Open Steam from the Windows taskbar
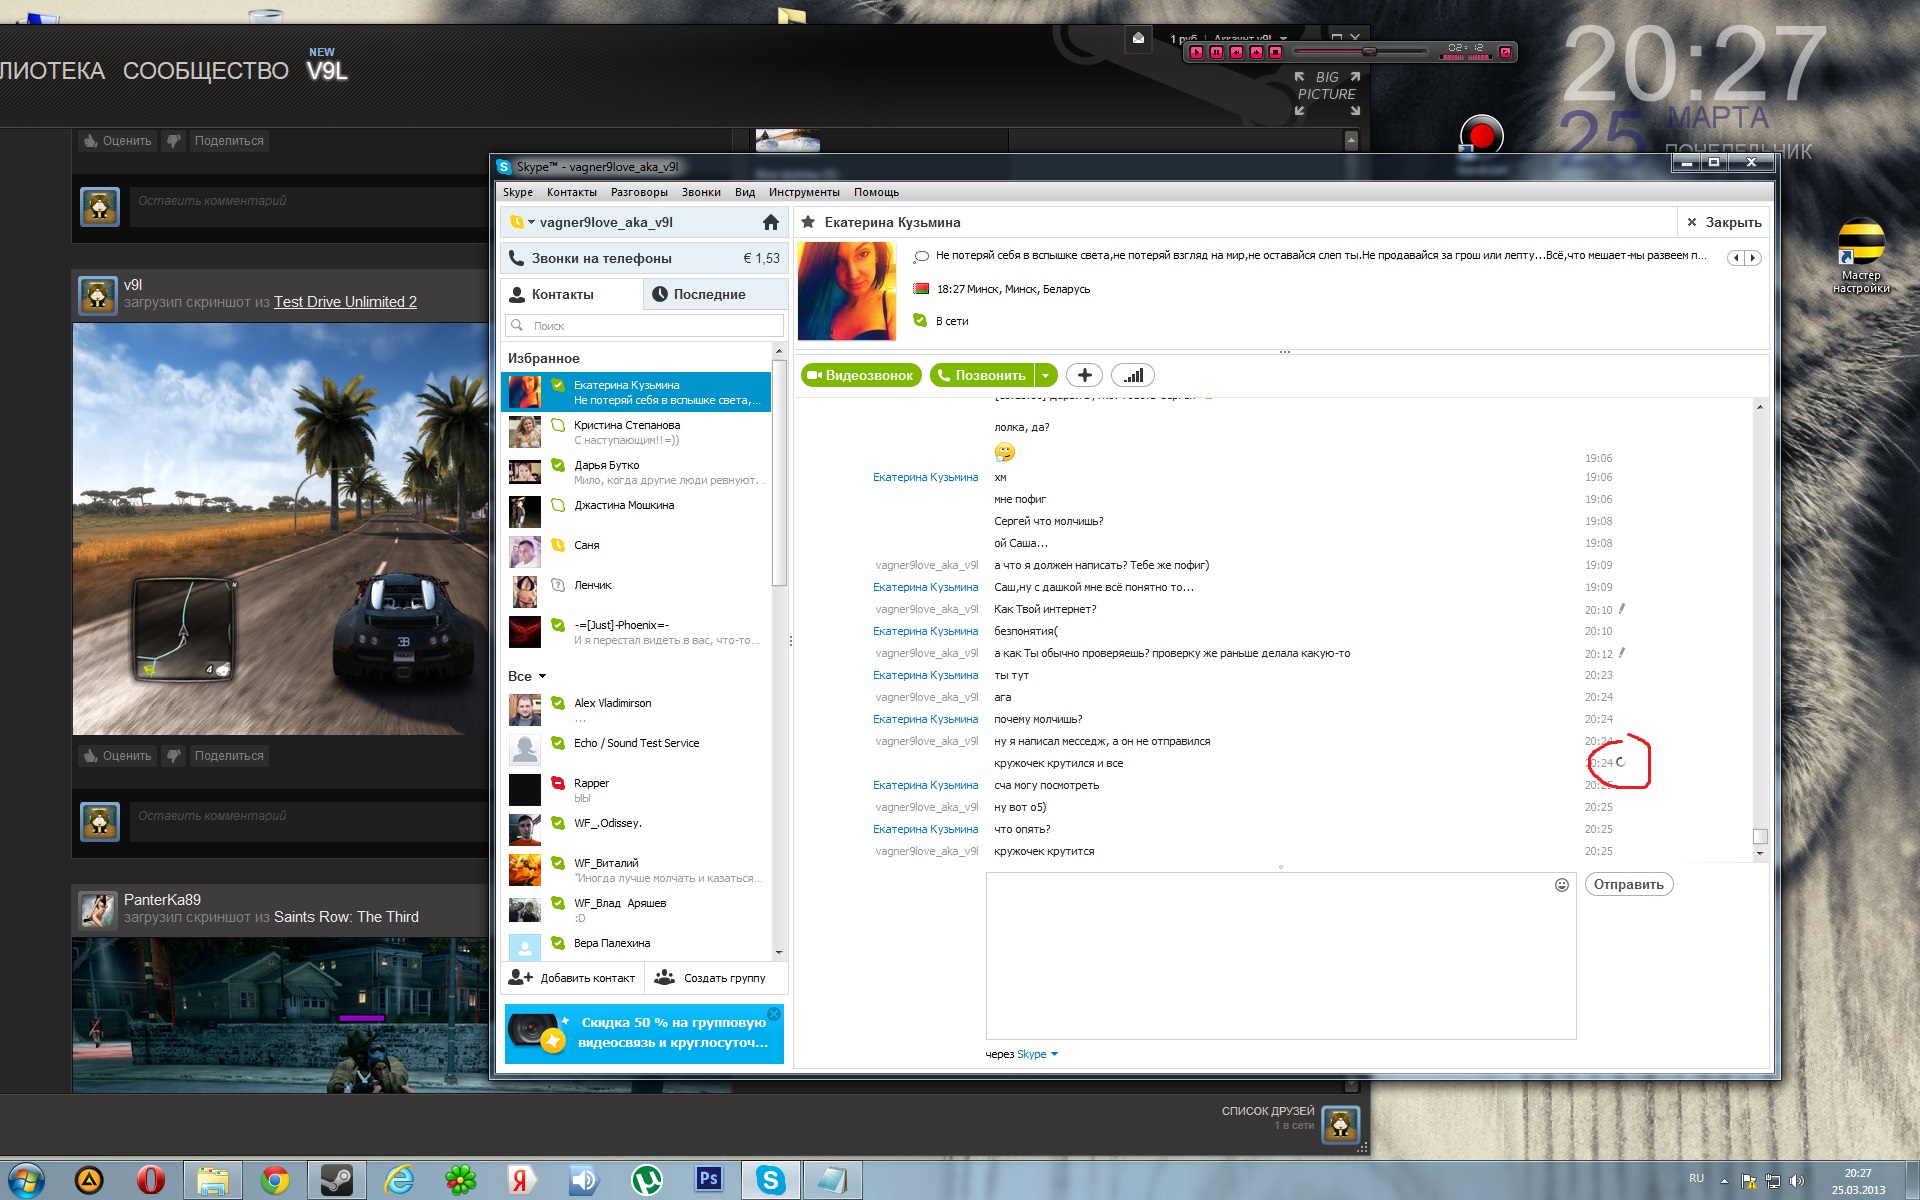Viewport: 1920px width, 1200px height. tap(336, 1180)
